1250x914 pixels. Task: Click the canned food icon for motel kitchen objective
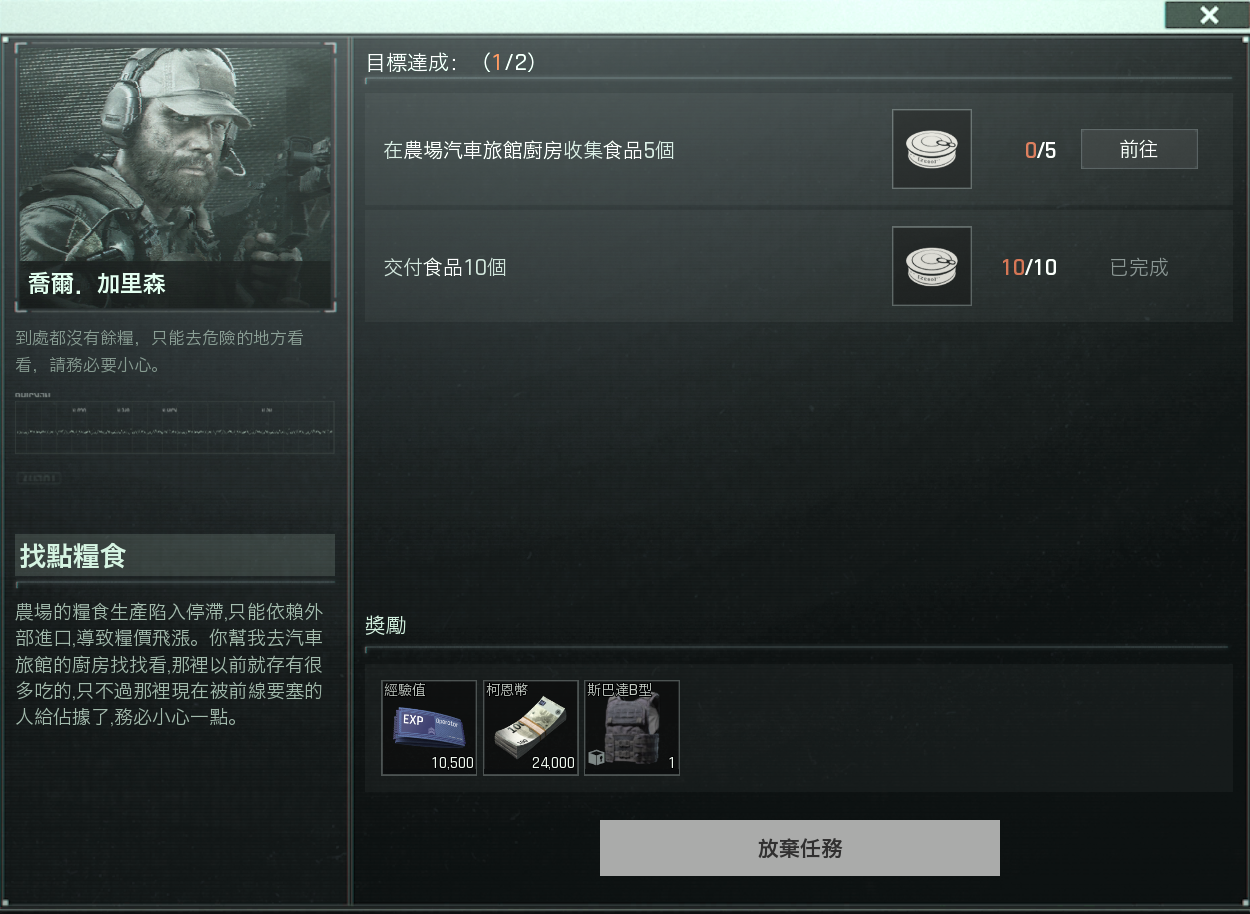[931, 149]
